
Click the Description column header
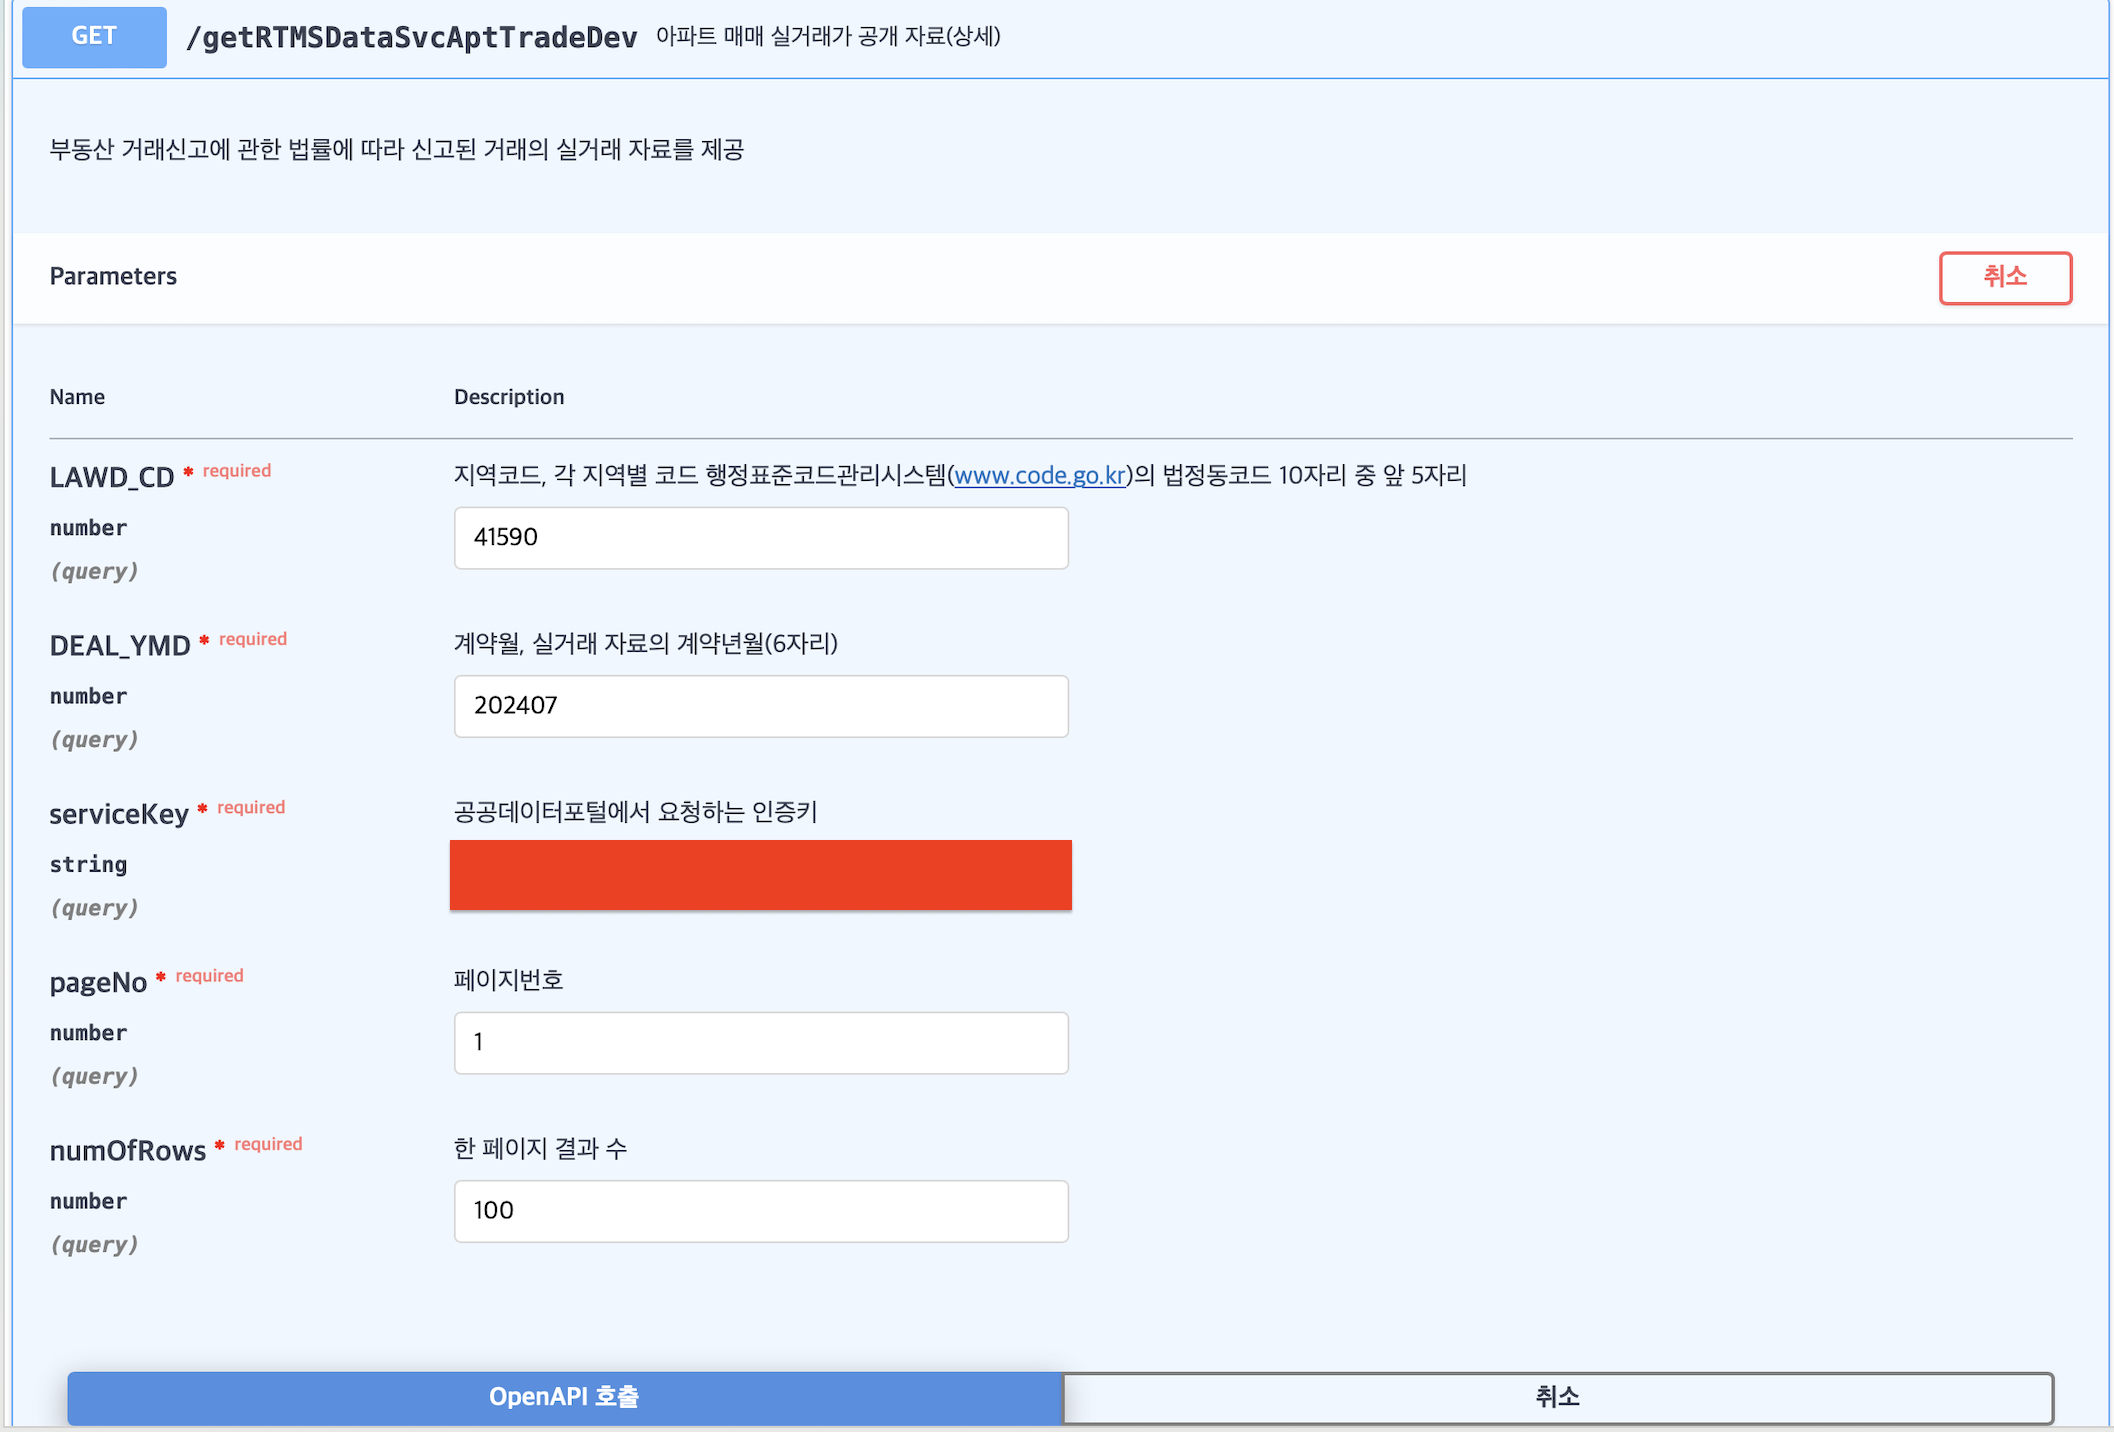[x=509, y=397]
